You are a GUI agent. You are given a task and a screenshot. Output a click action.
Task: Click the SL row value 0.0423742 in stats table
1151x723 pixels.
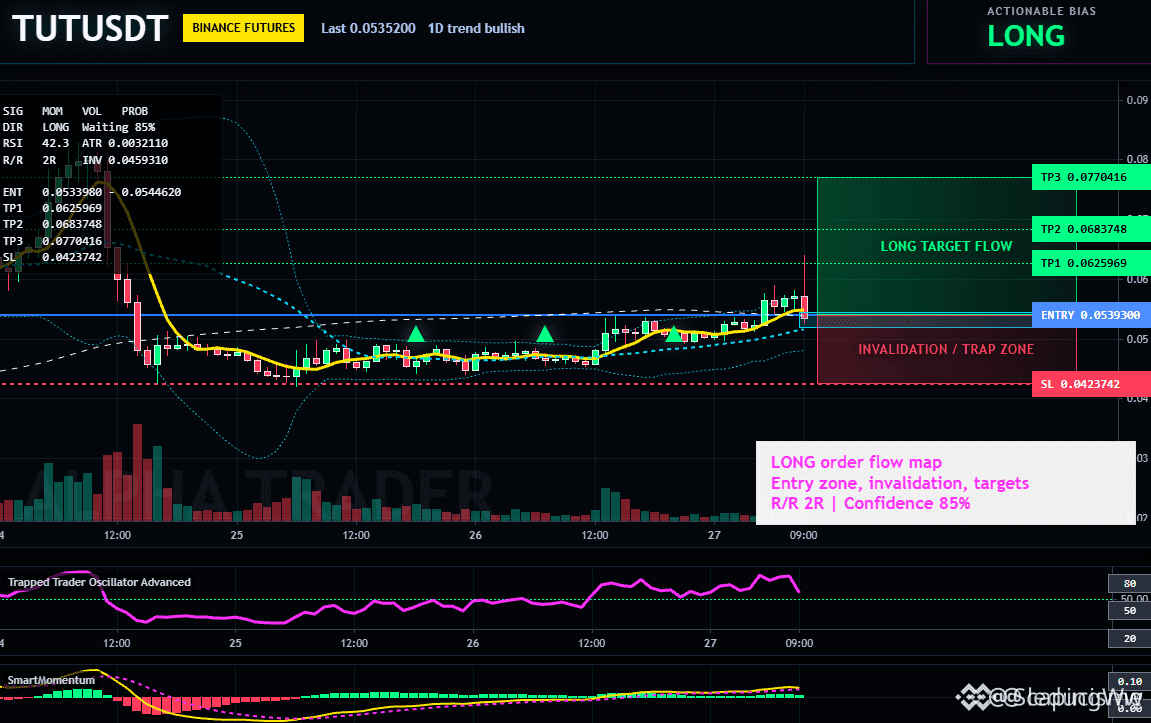[x=72, y=257]
